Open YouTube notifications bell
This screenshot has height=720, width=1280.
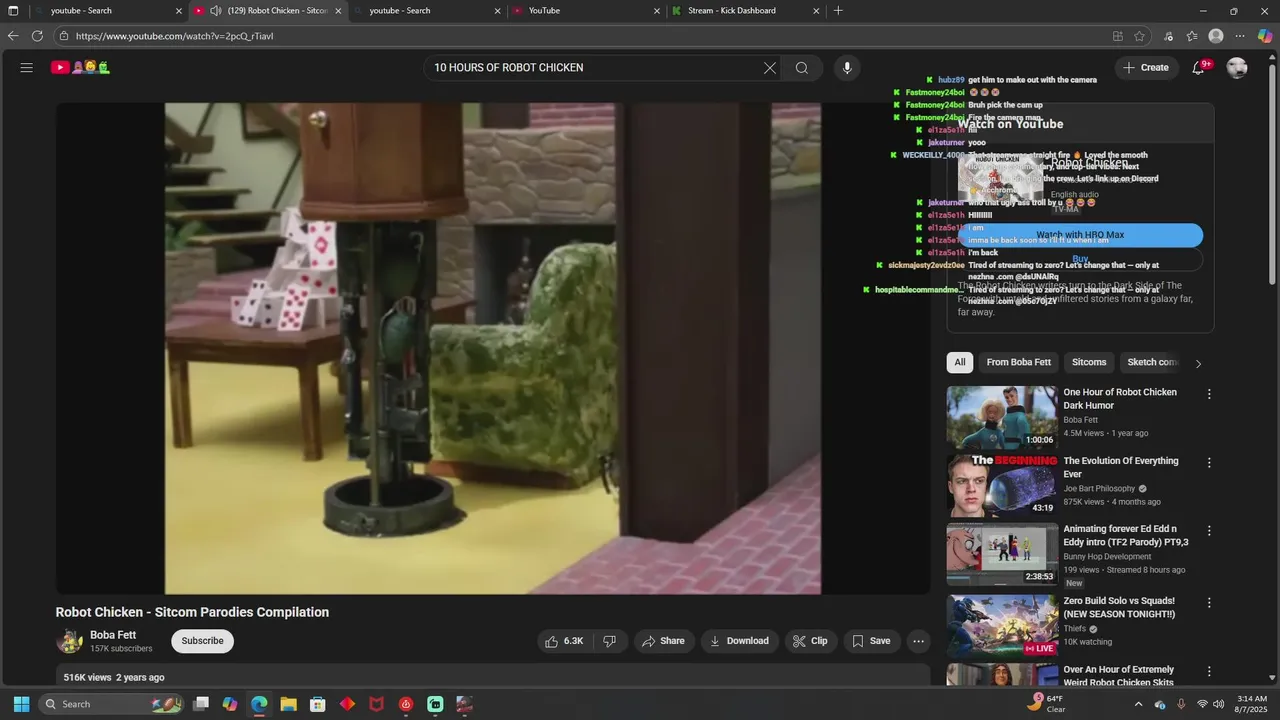pos(1198,68)
